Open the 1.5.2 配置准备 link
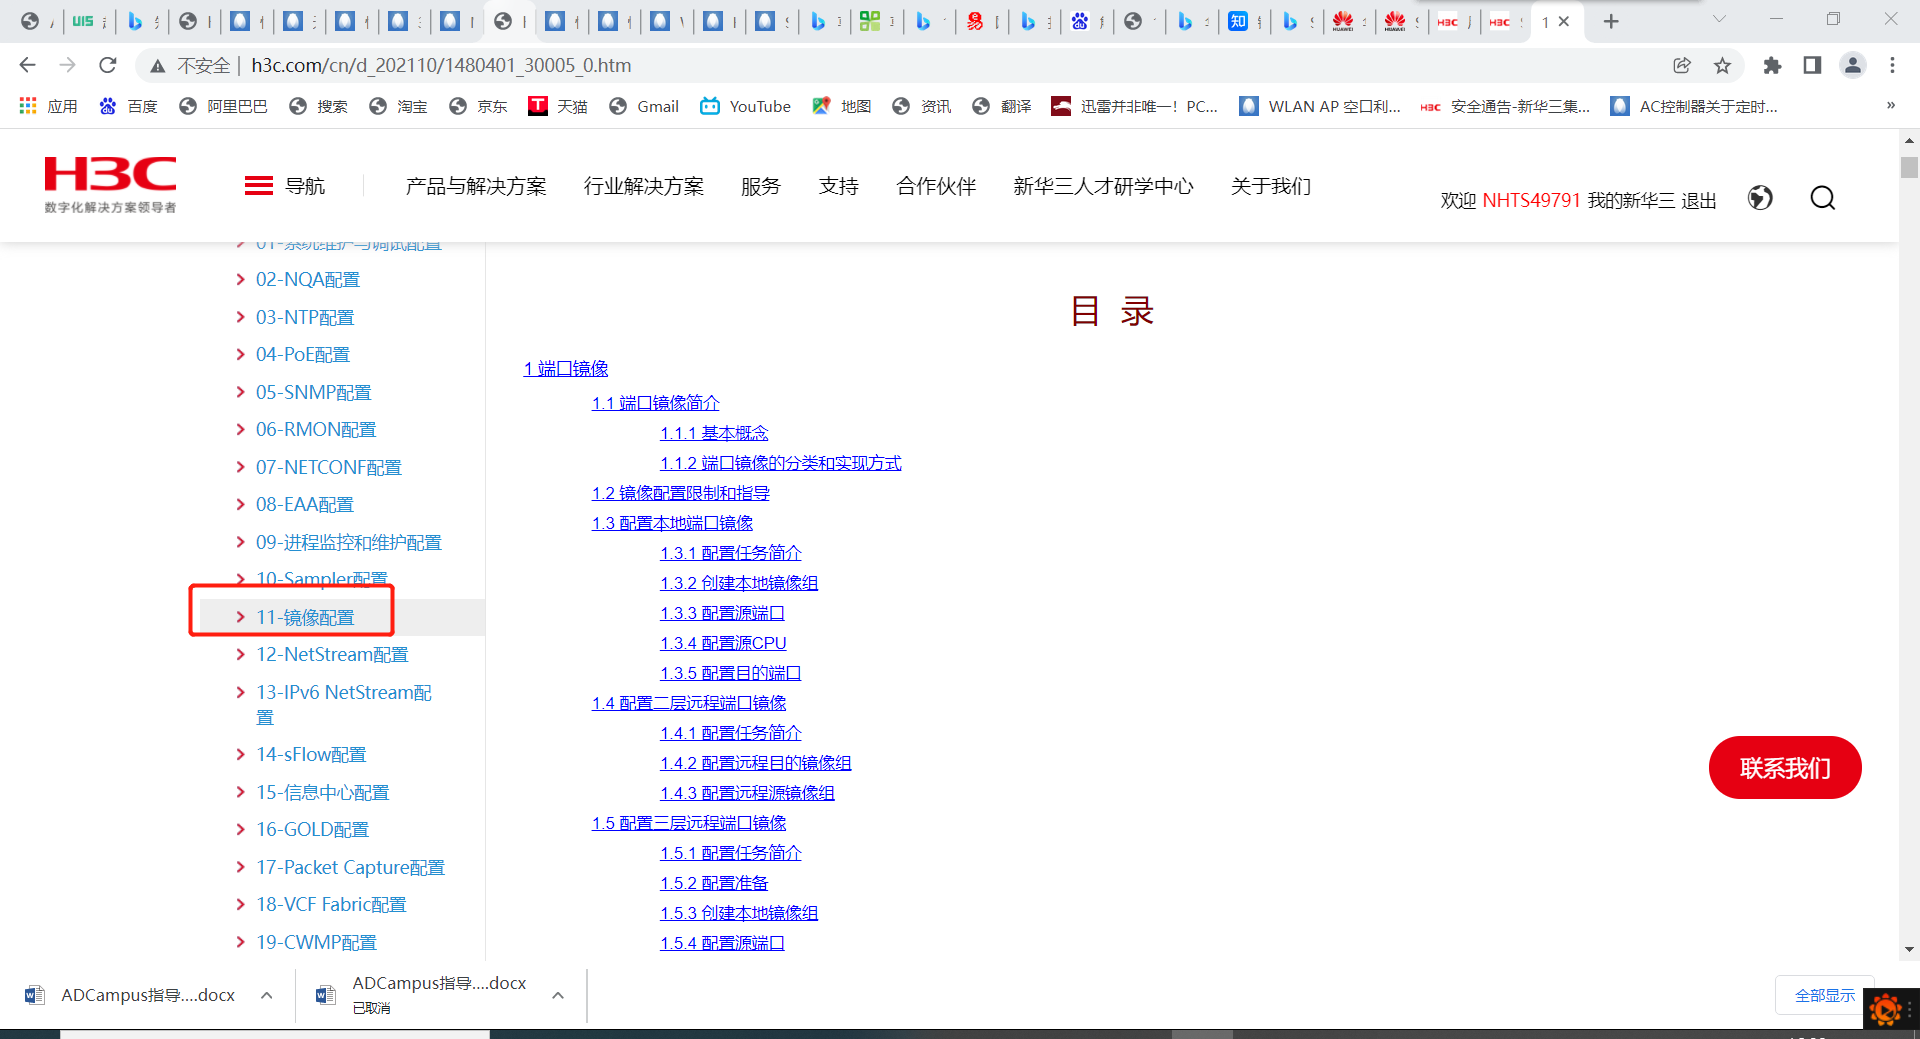 click(x=714, y=883)
